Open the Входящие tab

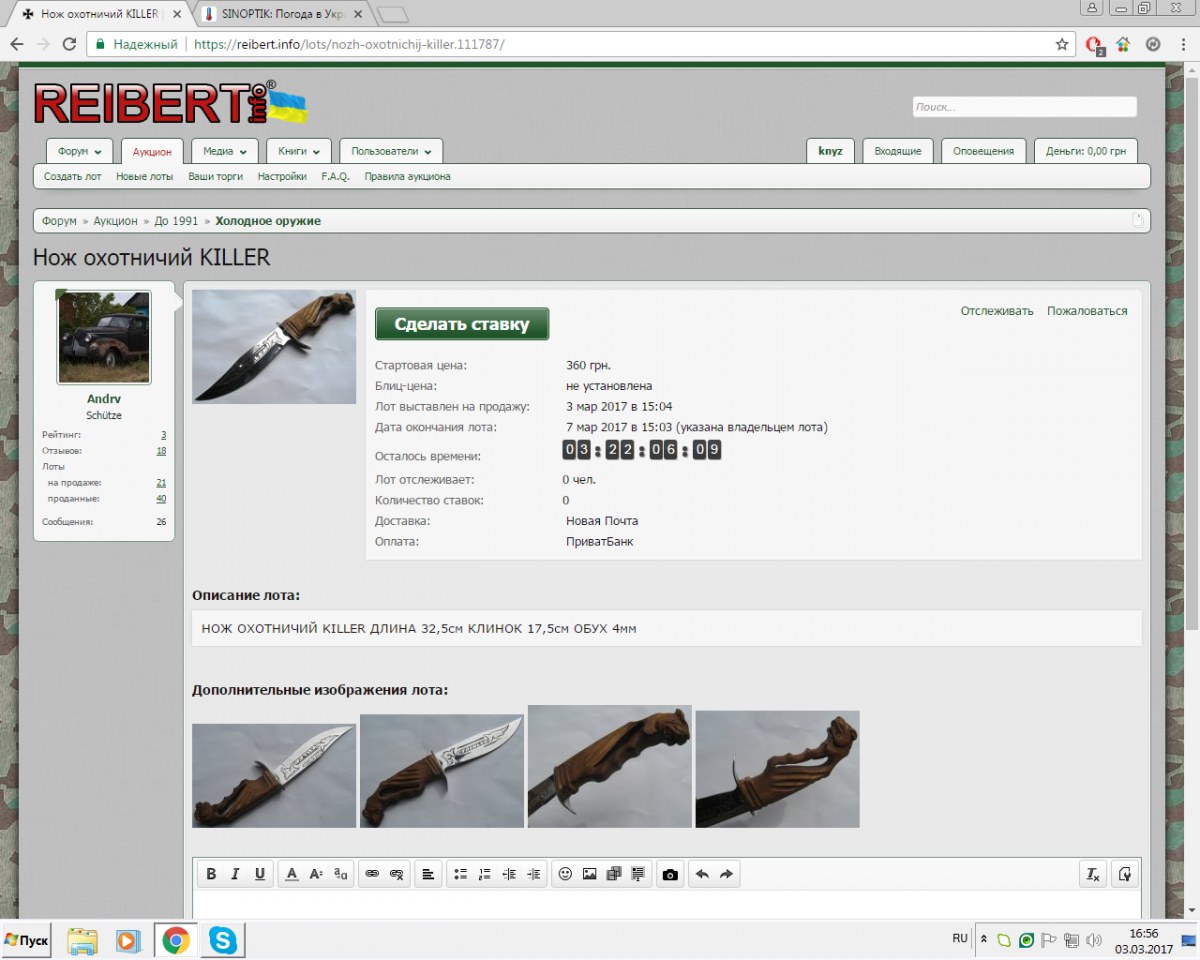897,152
